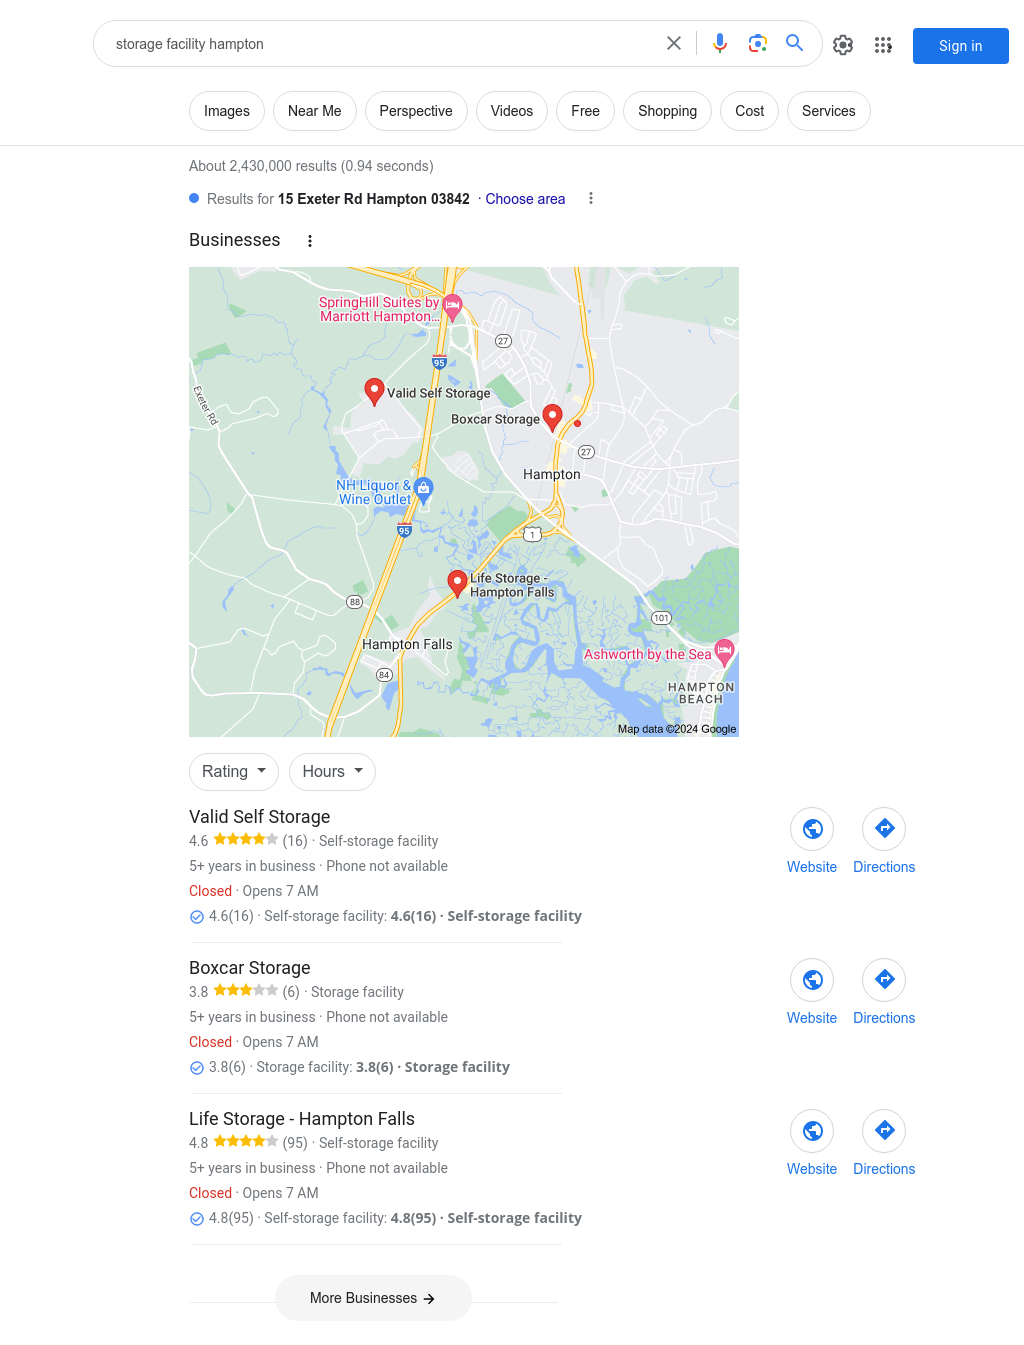Screen dimensions: 1024x1345
Task: Open quick settings gear icon
Action: (x=843, y=45)
